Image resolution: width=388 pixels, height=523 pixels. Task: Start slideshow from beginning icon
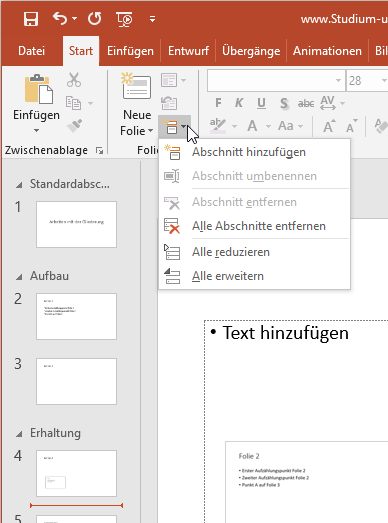coord(124,19)
